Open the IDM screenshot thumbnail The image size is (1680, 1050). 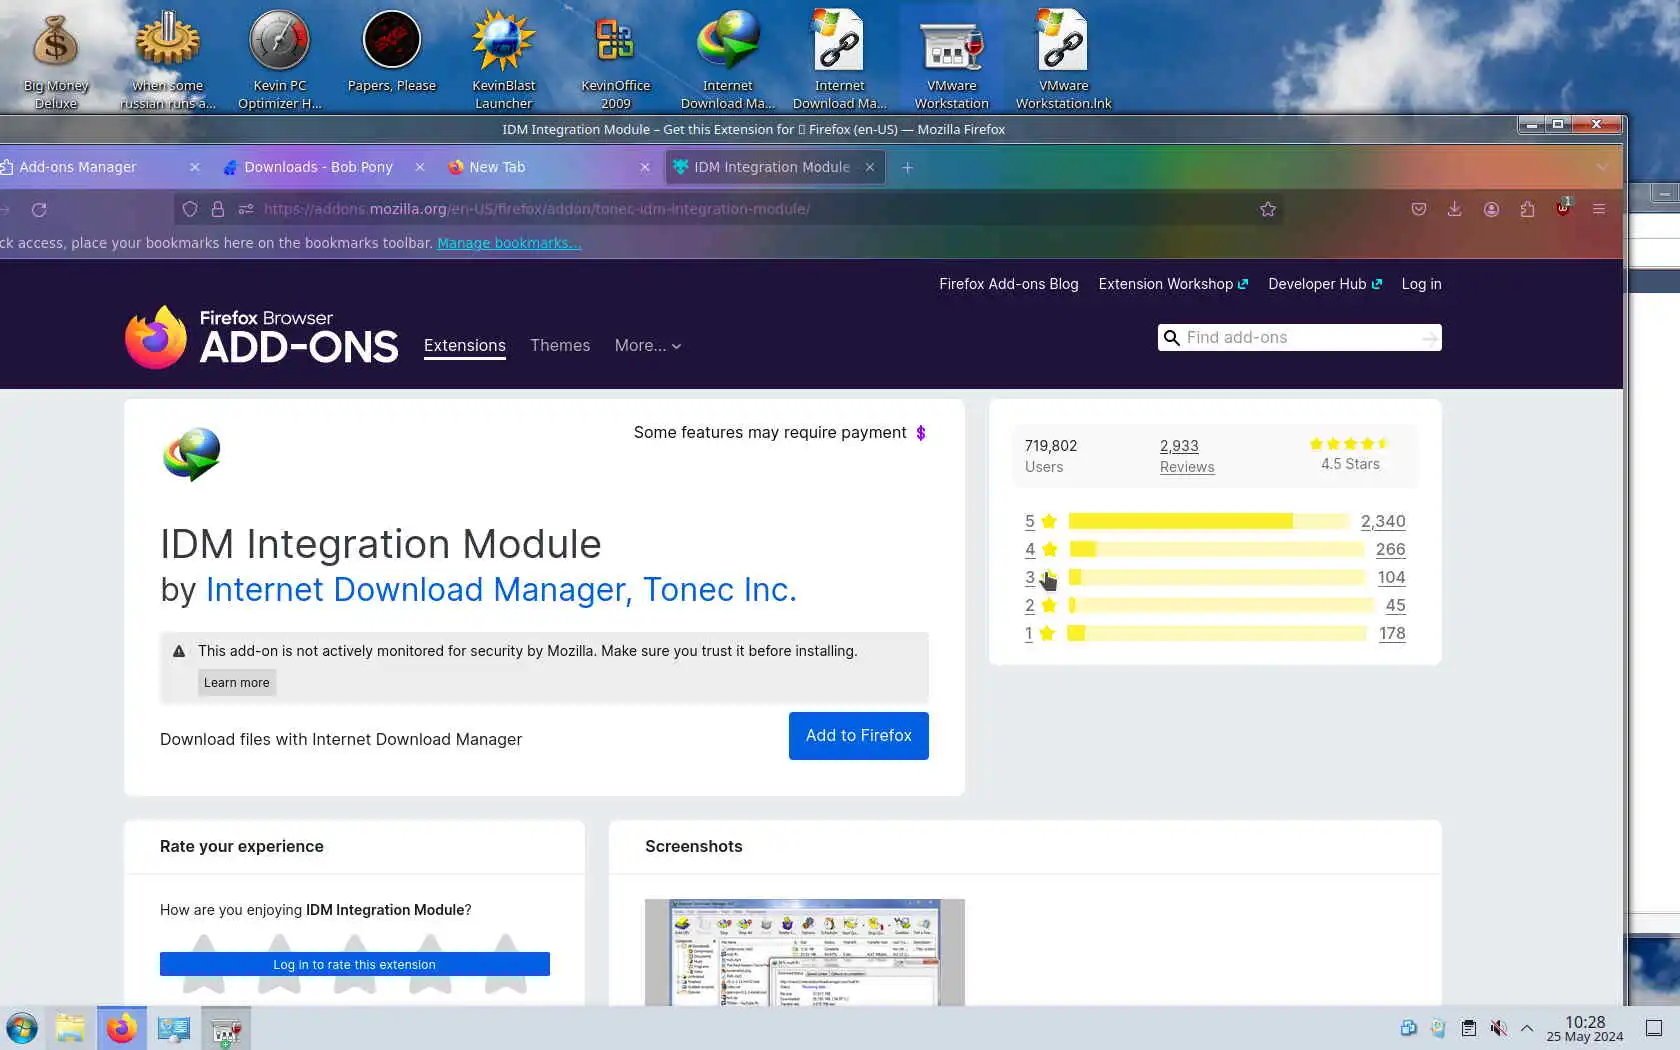(805, 952)
